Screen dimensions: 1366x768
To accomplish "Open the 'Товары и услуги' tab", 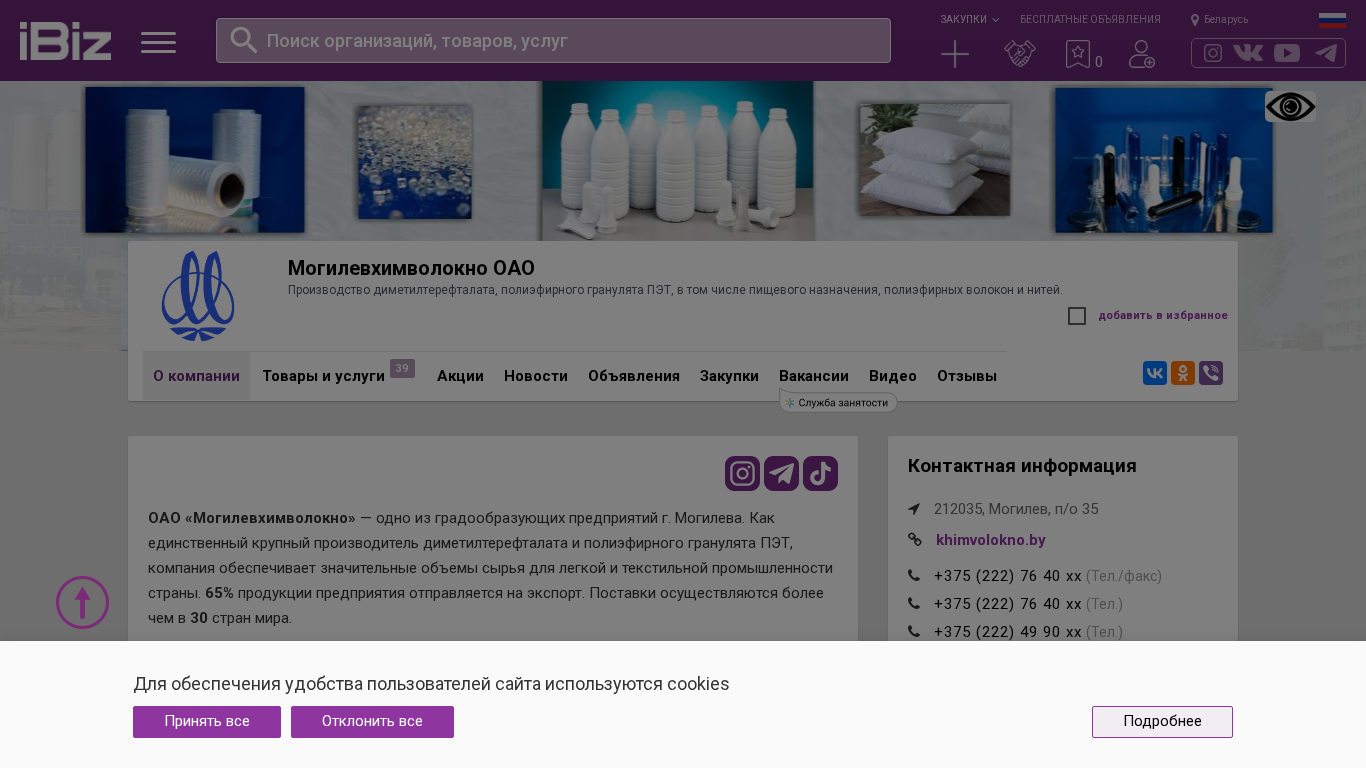I will pyautogui.click(x=323, y=376).
